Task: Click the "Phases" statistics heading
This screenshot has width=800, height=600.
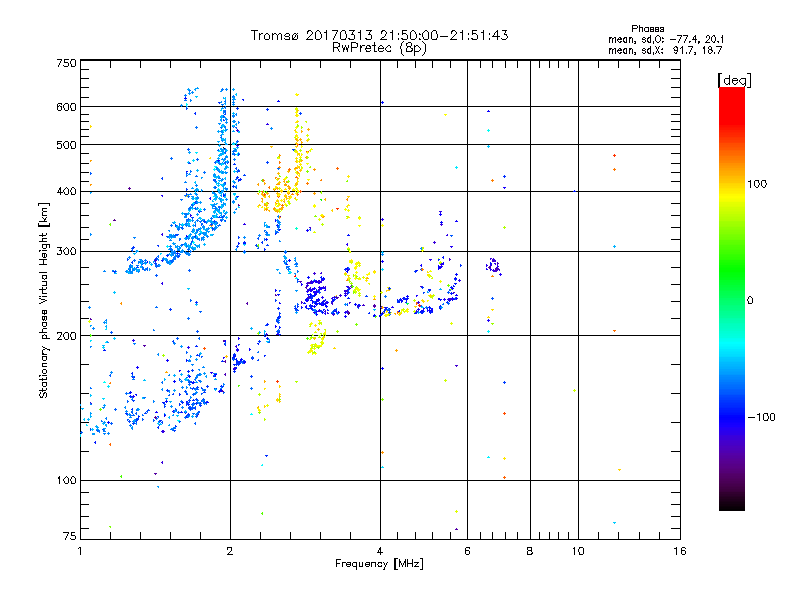Action: click(647, 29)
